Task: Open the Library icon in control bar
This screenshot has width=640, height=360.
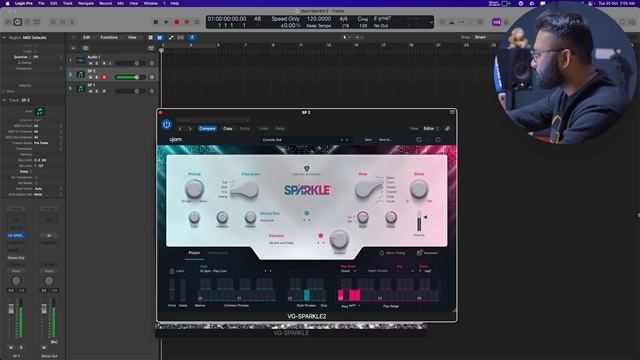Action: [8, 22]
